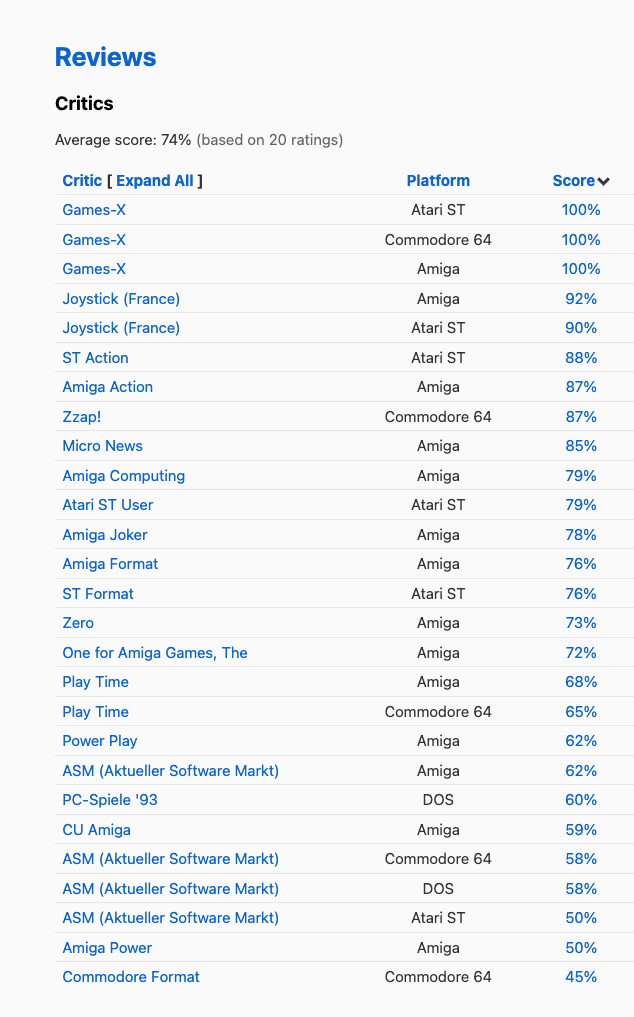Screen dimensions: 634x1017
Task: Sort table by Critic column
Action: (x=82, y=181)
